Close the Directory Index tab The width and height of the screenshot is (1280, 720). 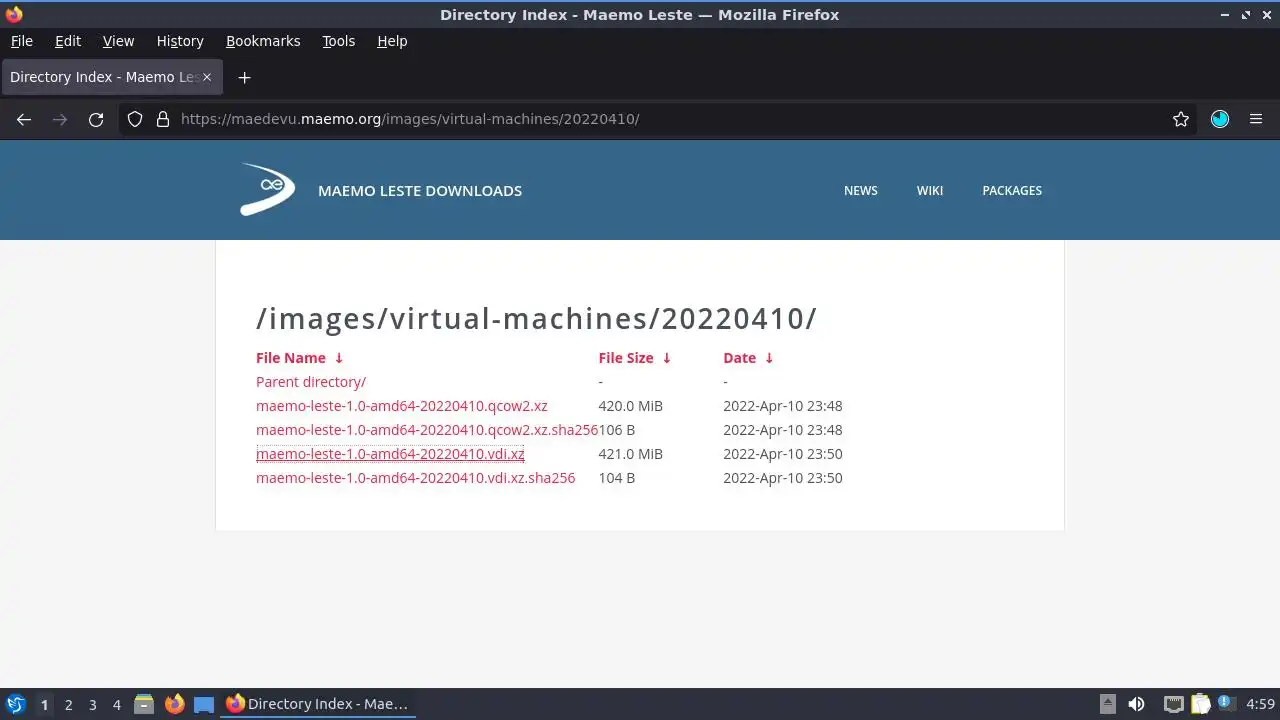click(x=208, y=77)
